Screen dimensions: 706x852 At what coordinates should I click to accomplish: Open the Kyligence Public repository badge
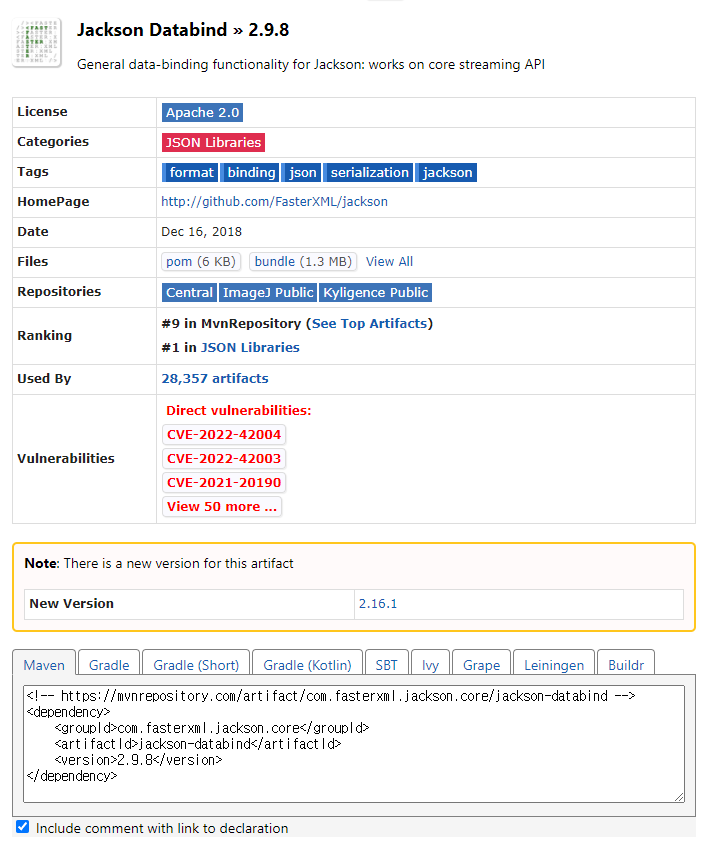tap(376, 292)
